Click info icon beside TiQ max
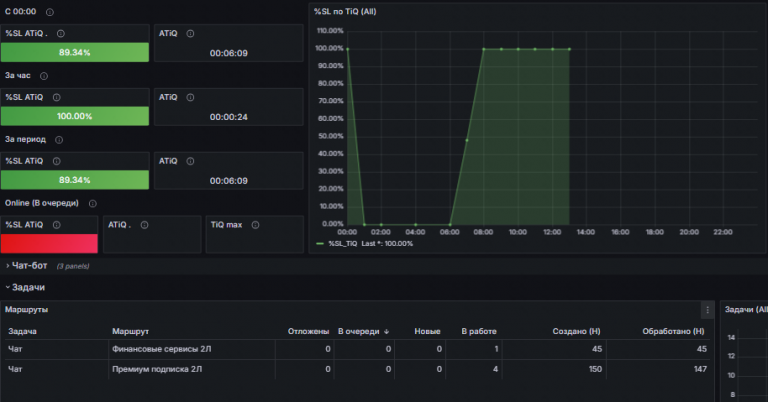 point(255,225)
